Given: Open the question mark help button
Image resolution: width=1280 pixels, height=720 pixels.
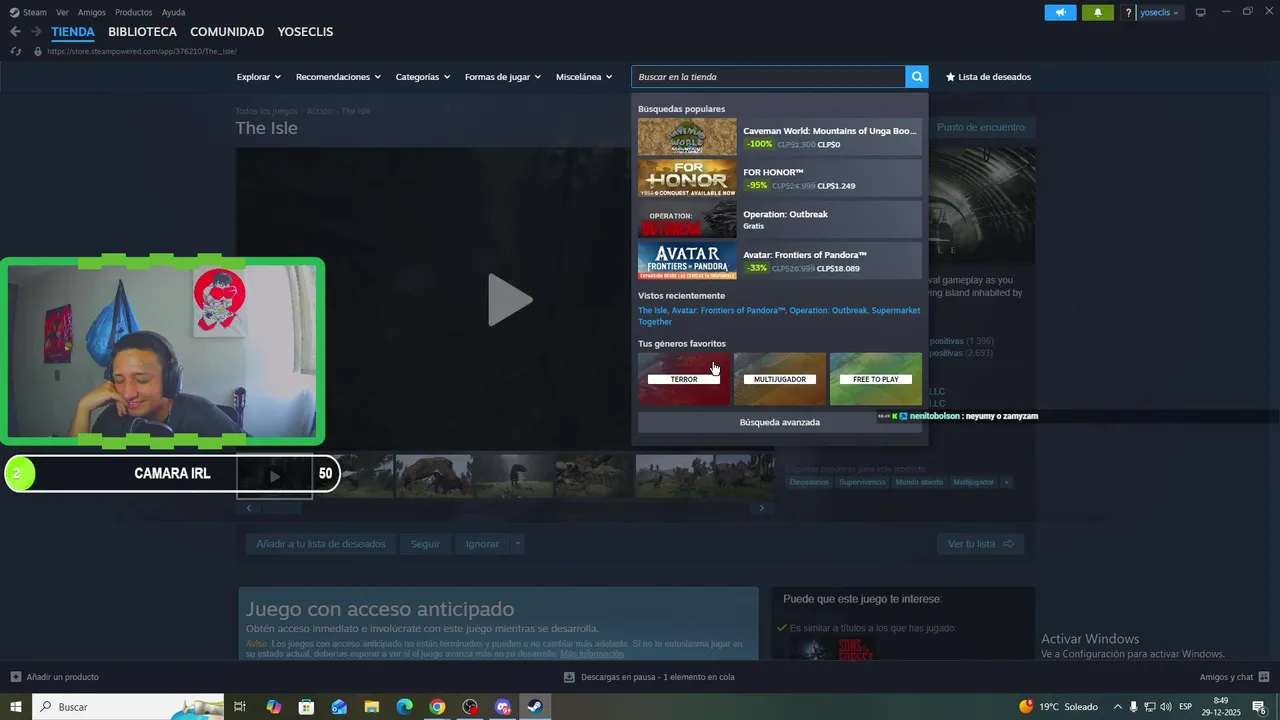Looking at the screenshot, I should pyautogui.click(x=1128, y=12).
